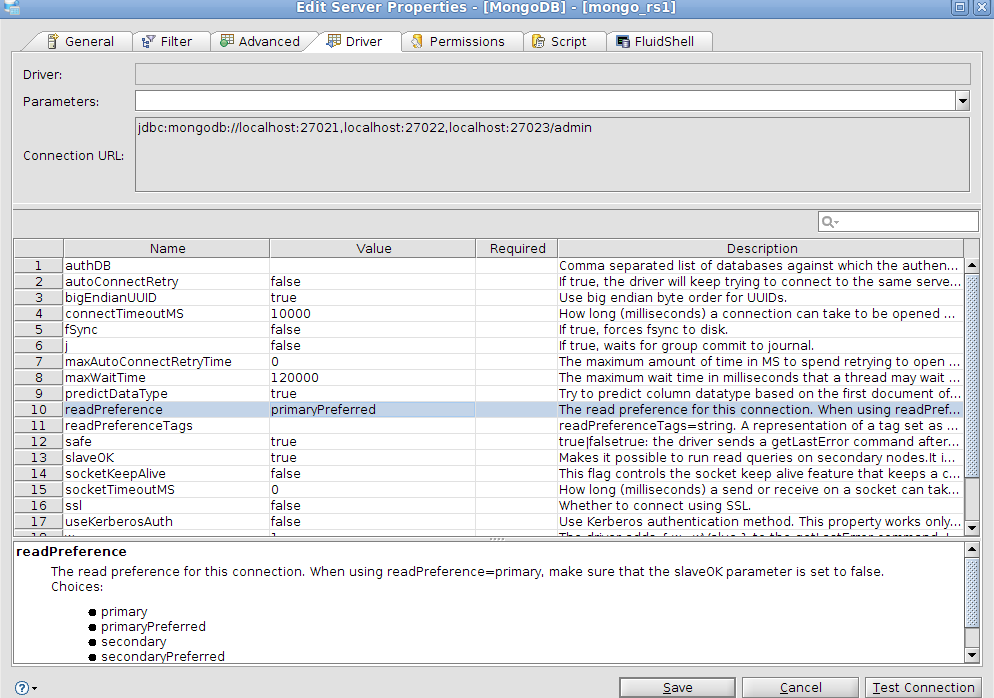The image size is (994, 698).
Task: Select maxAutoConnectRetryTime property
Action: point(148,362)
